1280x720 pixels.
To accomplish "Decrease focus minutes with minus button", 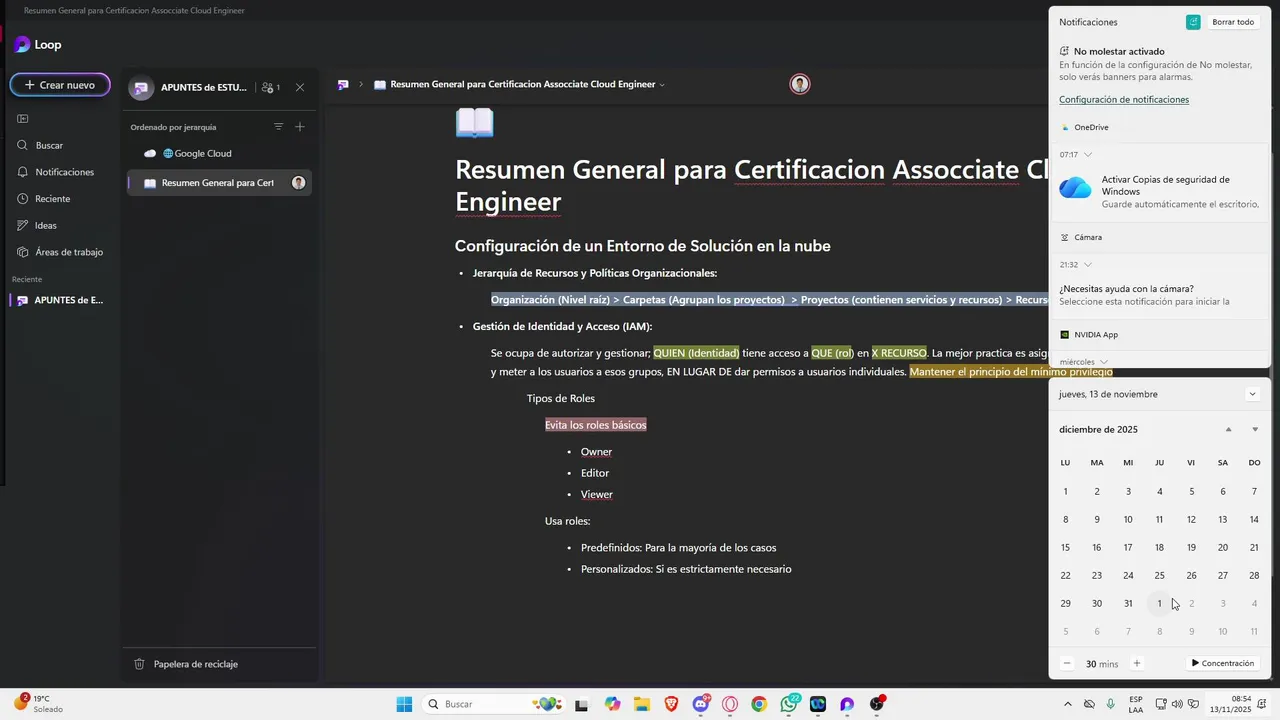I will [1066, 663].
